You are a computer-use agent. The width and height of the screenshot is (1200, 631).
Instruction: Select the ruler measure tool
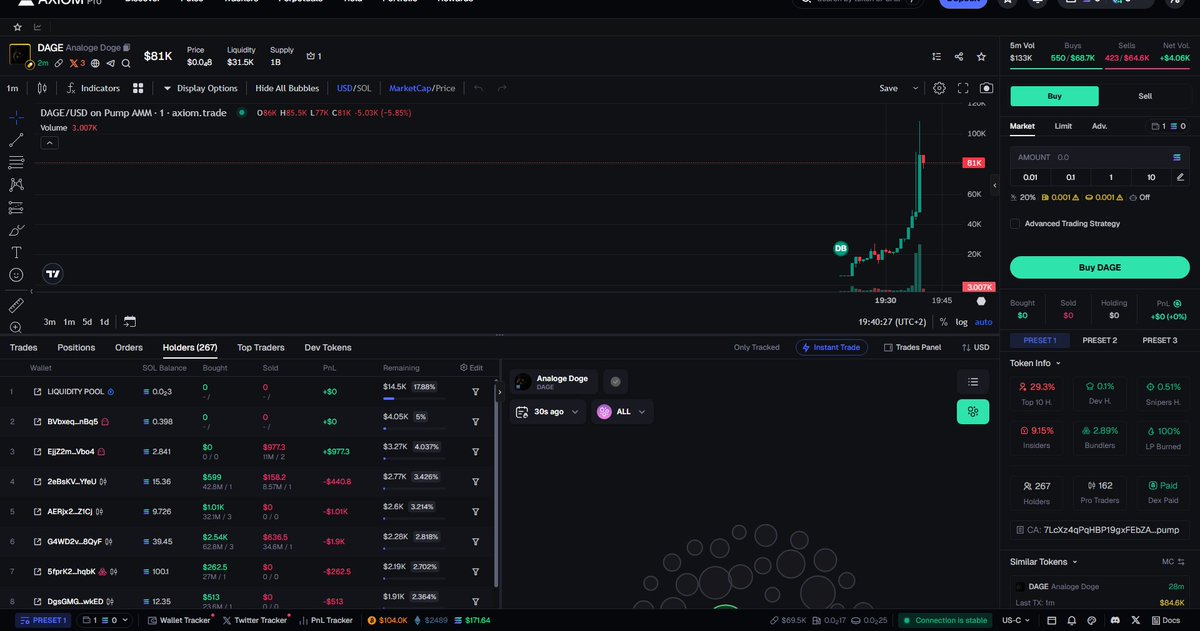tap(16, 304)
